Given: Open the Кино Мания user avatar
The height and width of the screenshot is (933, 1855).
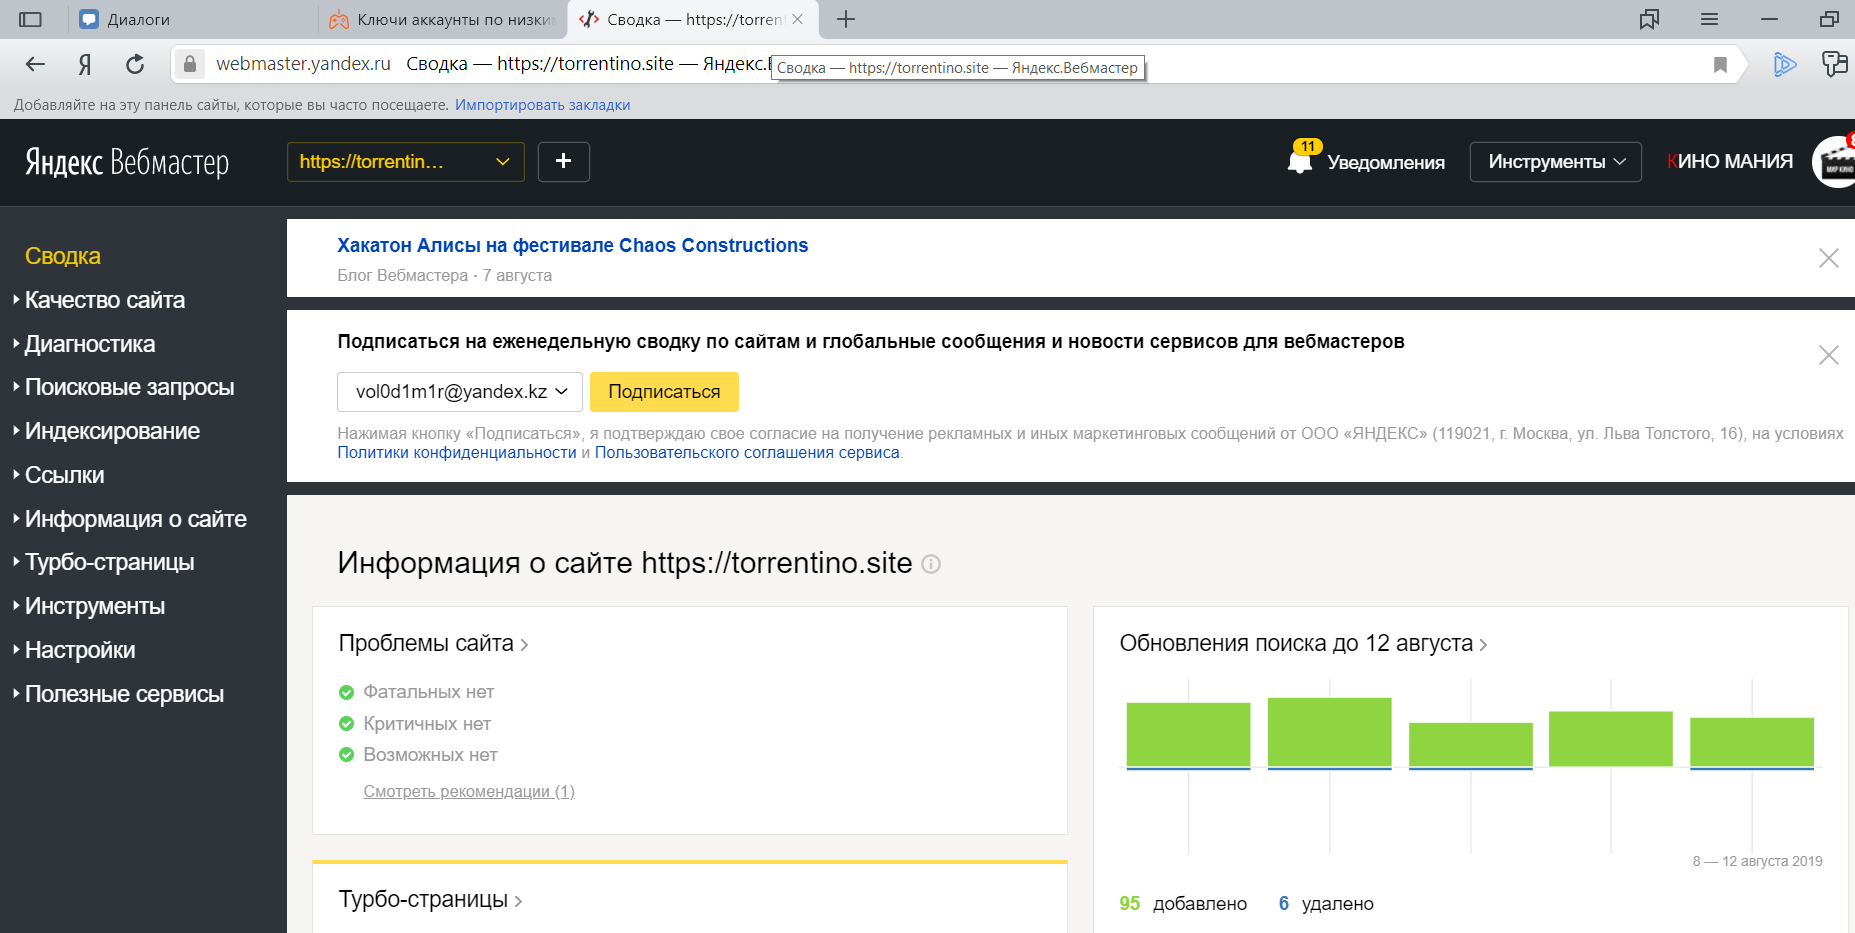Looking at the screenshot, I should pos(1836,162).
